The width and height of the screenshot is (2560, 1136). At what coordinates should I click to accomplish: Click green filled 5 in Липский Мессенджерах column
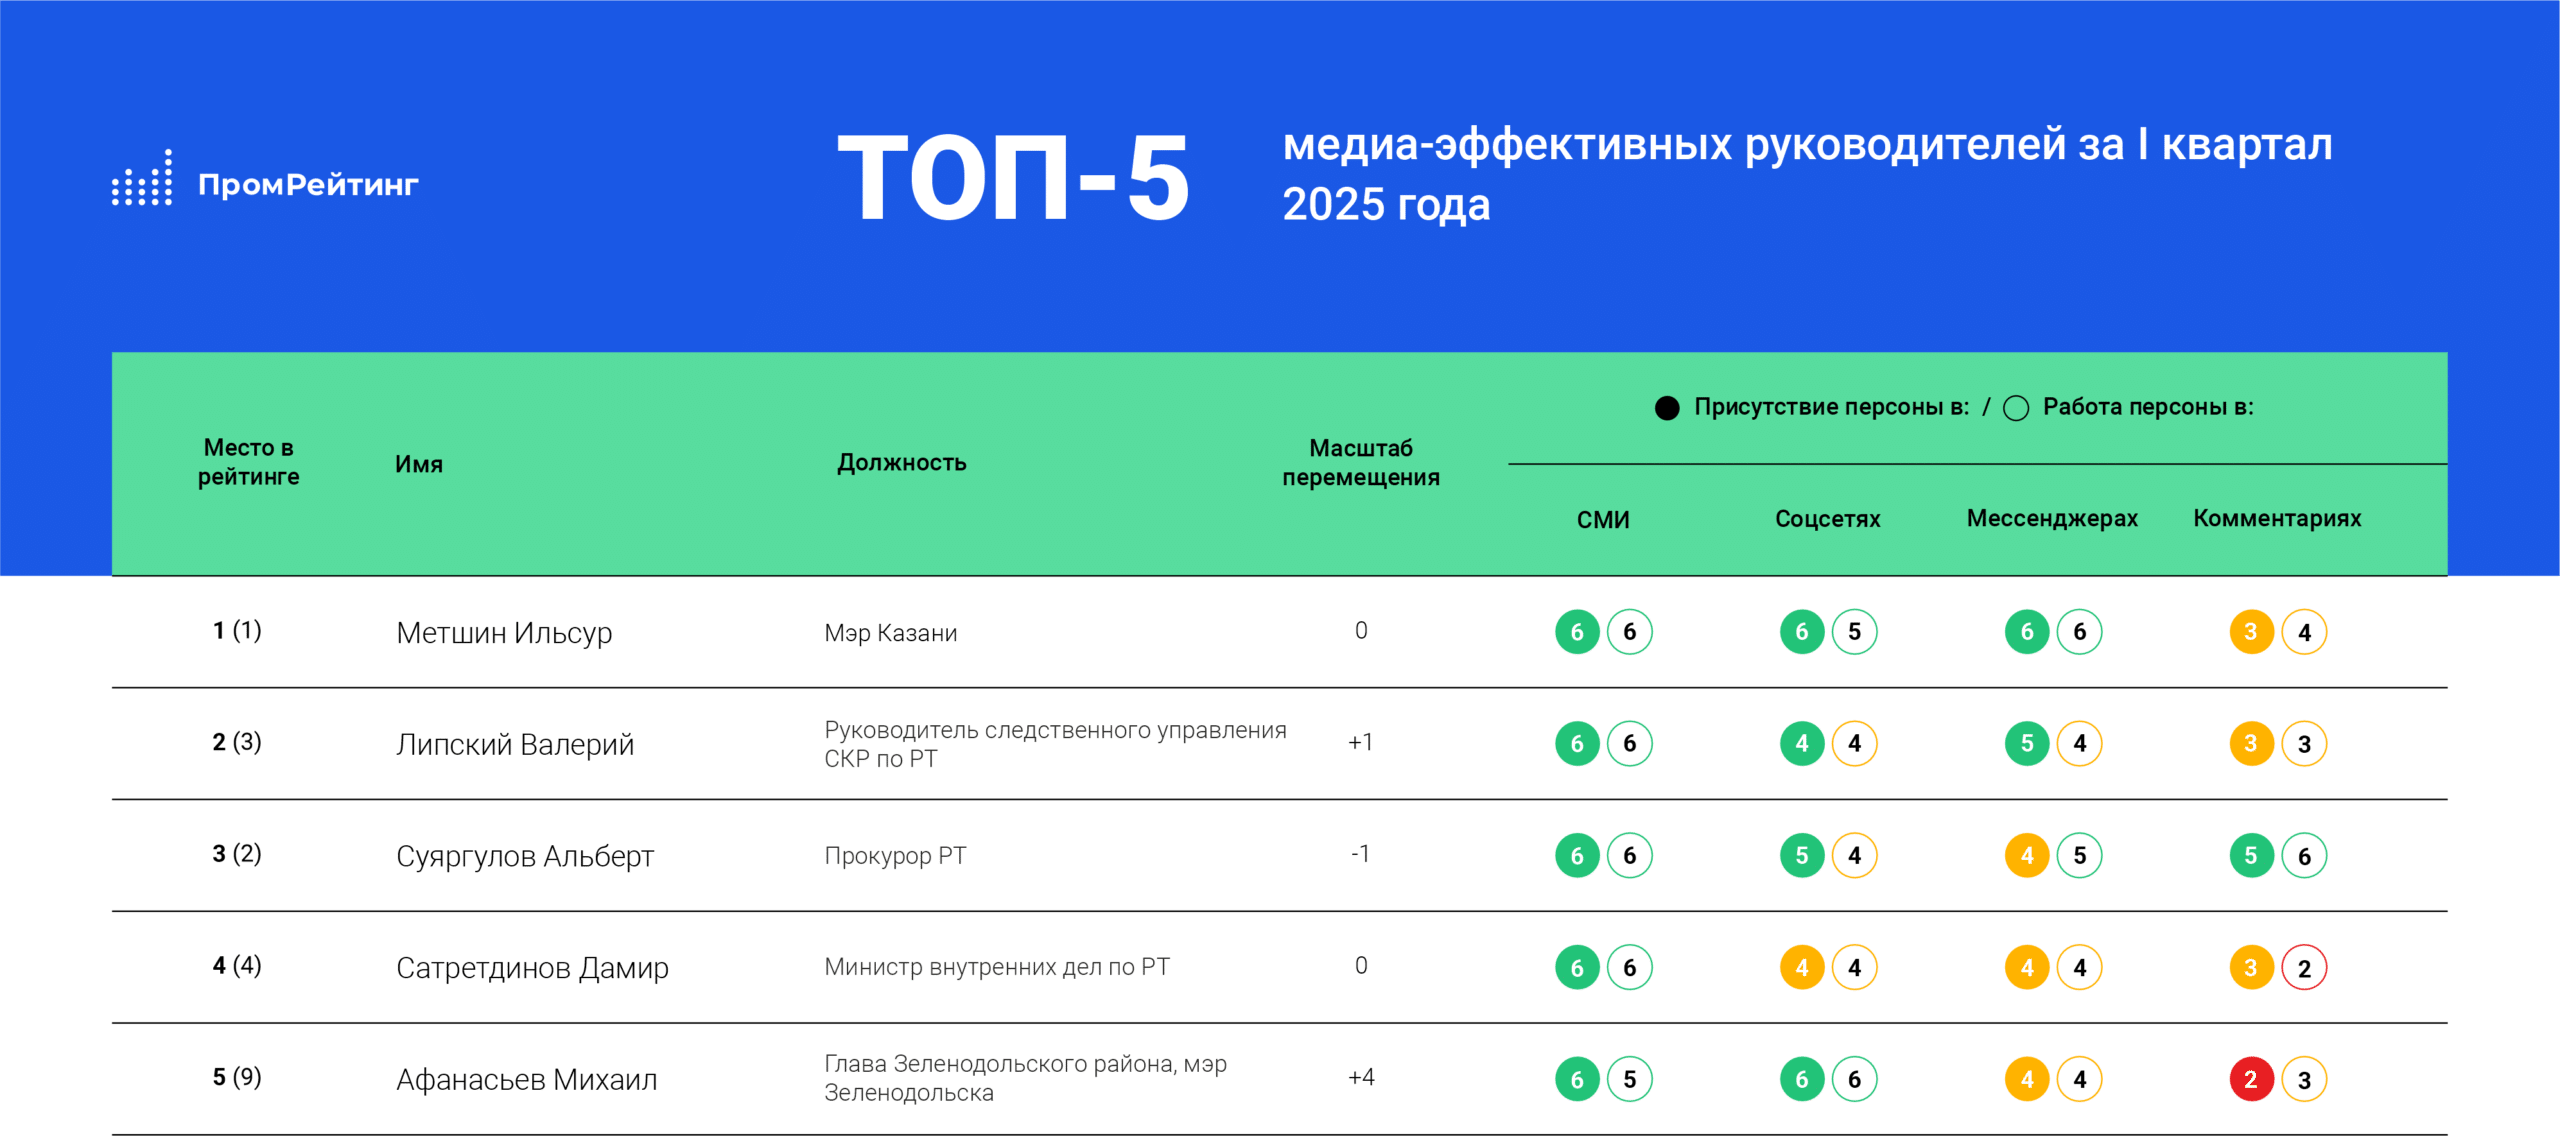coord(2027,744)
